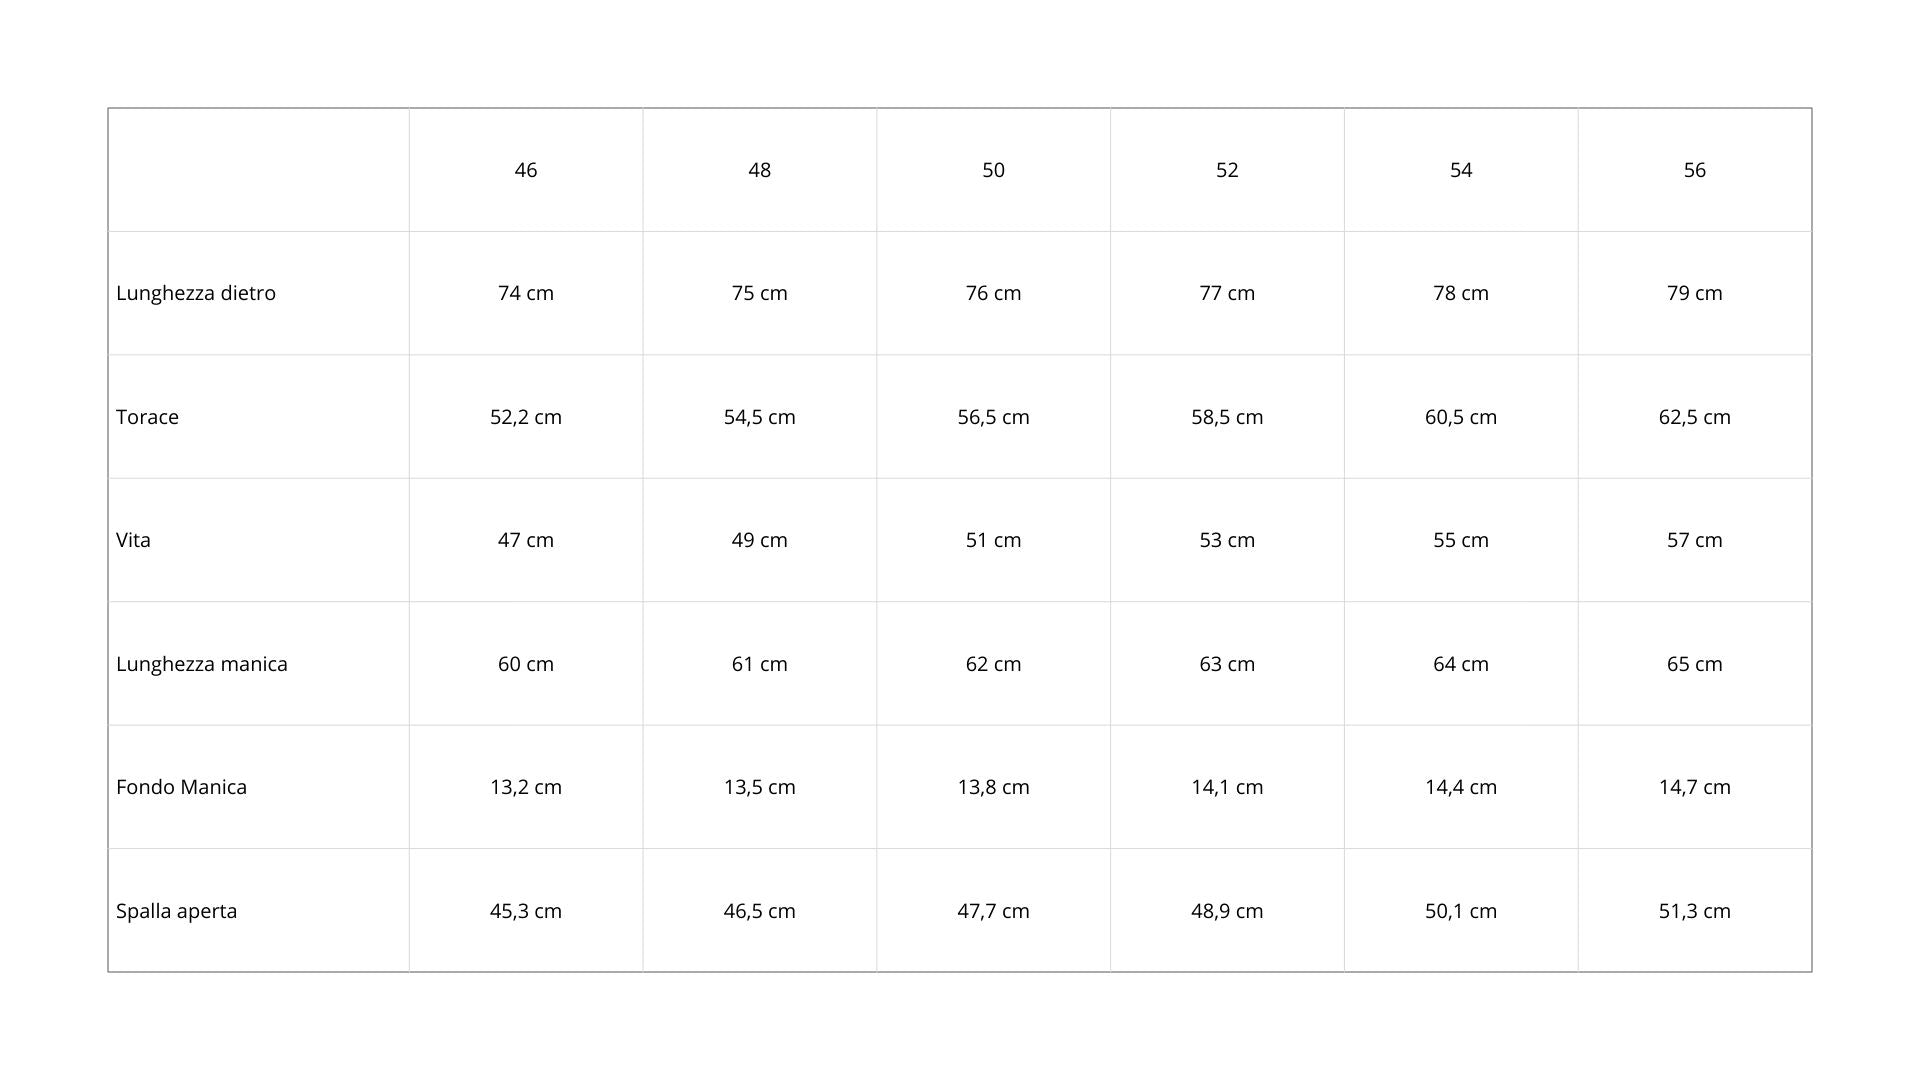Click the 14,4 cm Fondo Manica cell
The image size is (1920, 1080).
1461,787
